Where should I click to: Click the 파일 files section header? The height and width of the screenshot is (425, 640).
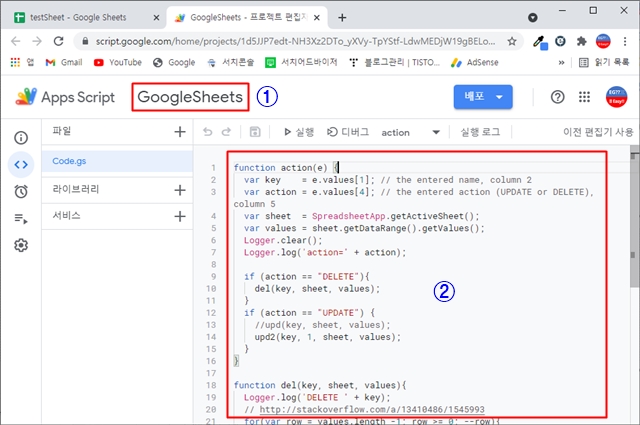[62, 131]
